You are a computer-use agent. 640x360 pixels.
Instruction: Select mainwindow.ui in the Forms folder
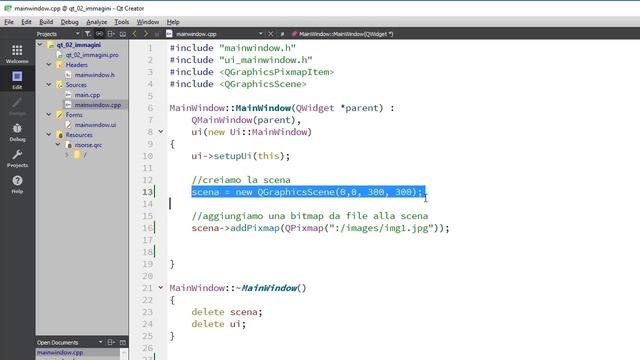pyautogui.click(x=95, y=125)
